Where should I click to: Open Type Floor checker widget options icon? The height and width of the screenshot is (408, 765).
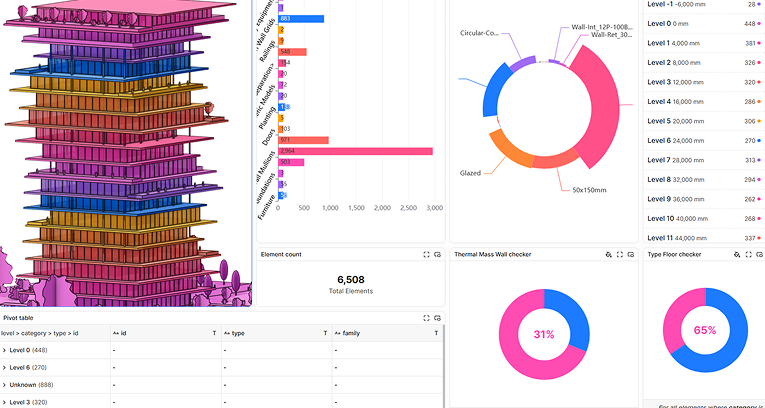[759, 255]
